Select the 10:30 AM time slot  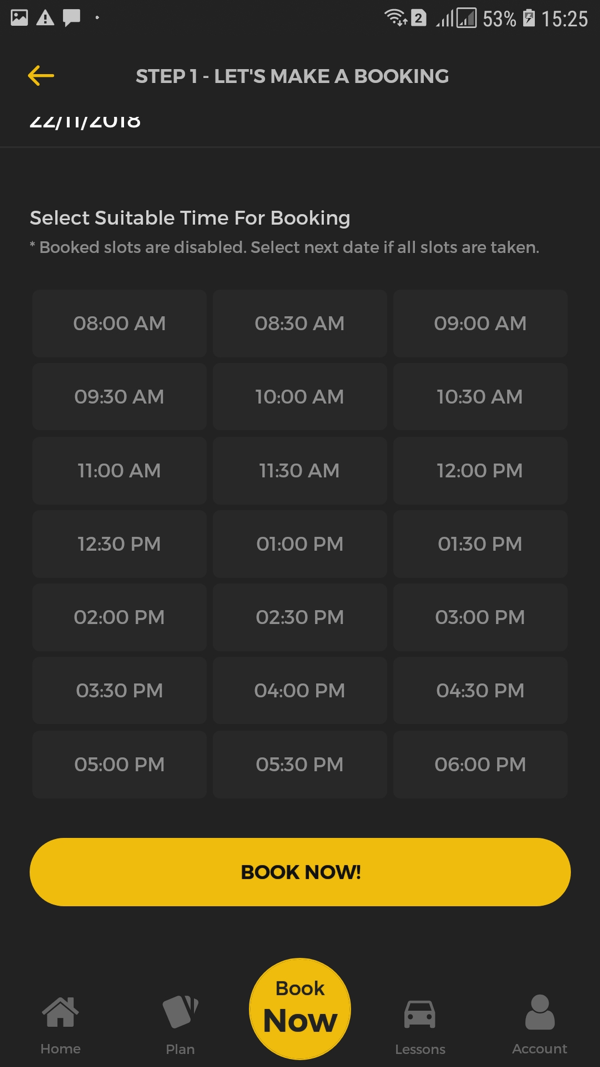tap(480, 397)
